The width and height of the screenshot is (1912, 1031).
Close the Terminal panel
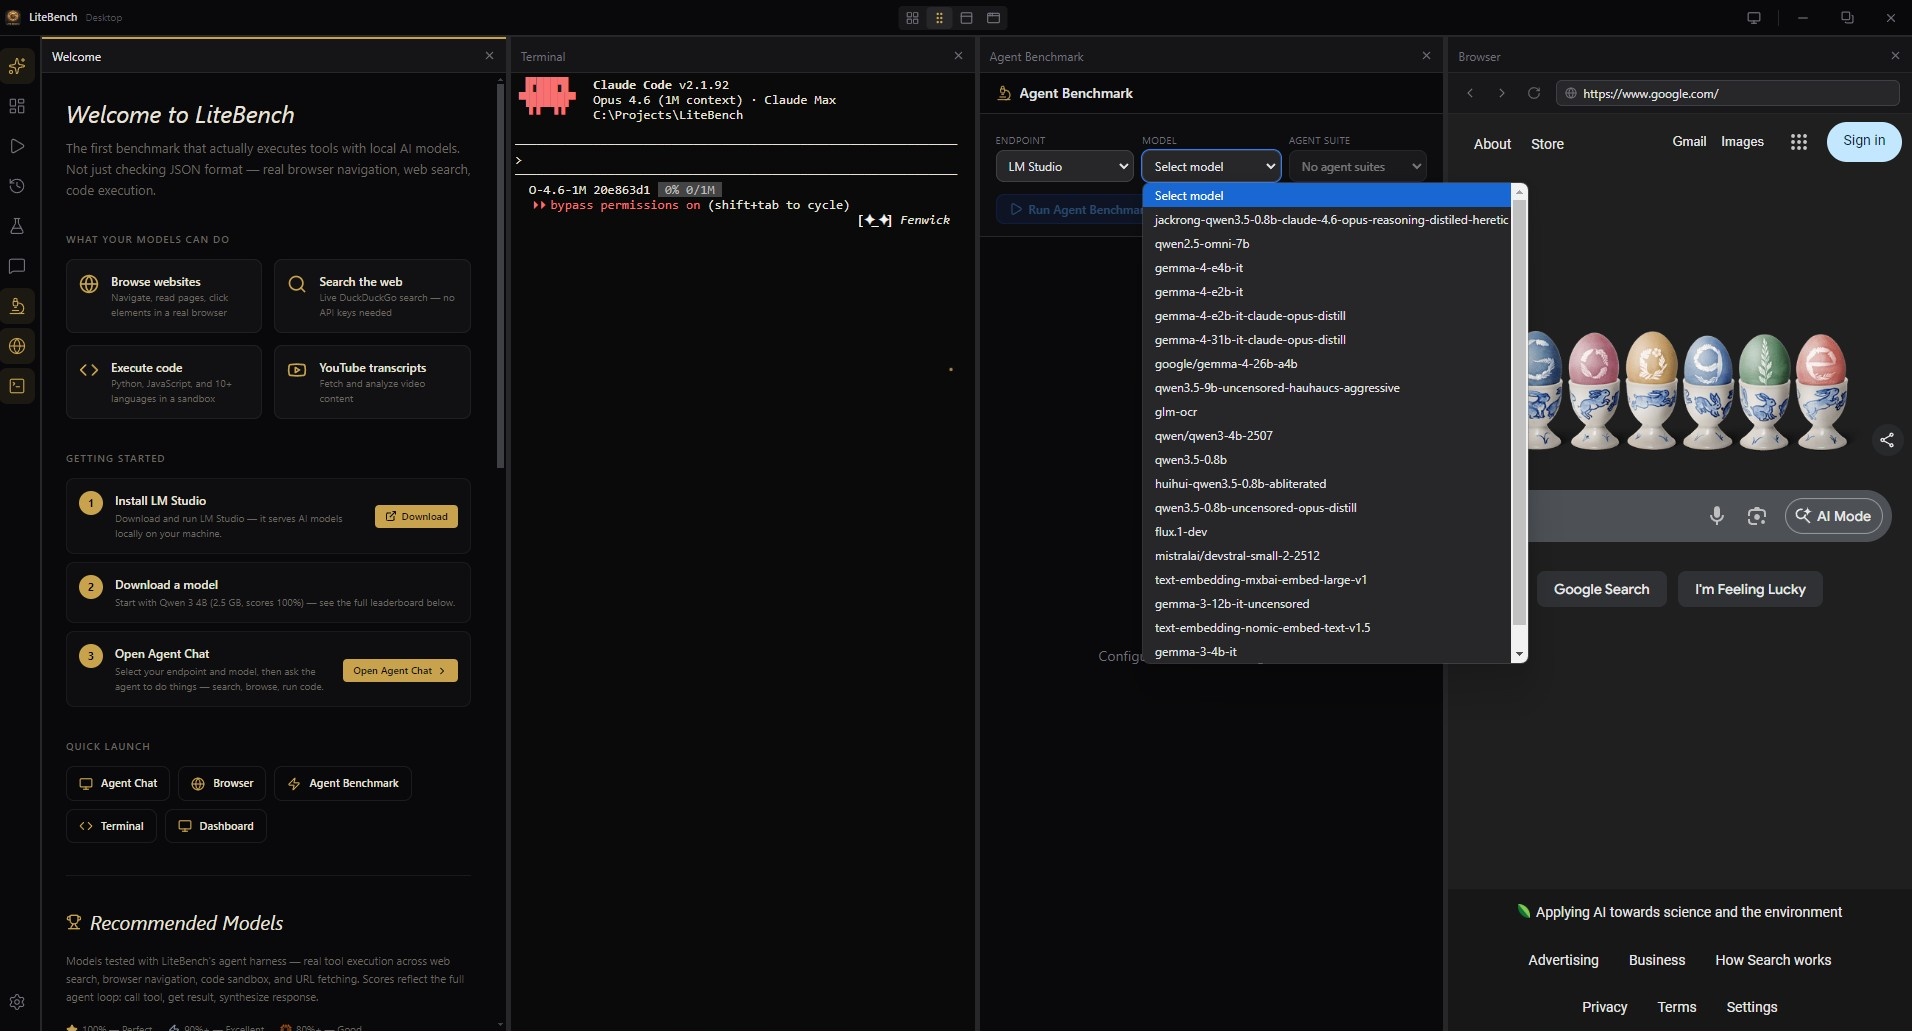[x=958, y=56]
